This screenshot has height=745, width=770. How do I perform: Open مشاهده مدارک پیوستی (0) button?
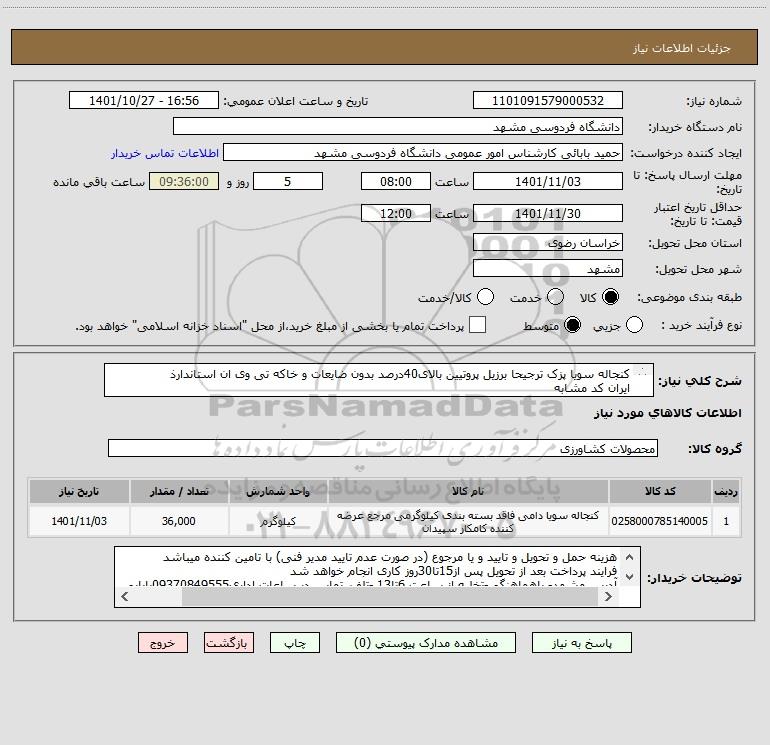point(426,643)
